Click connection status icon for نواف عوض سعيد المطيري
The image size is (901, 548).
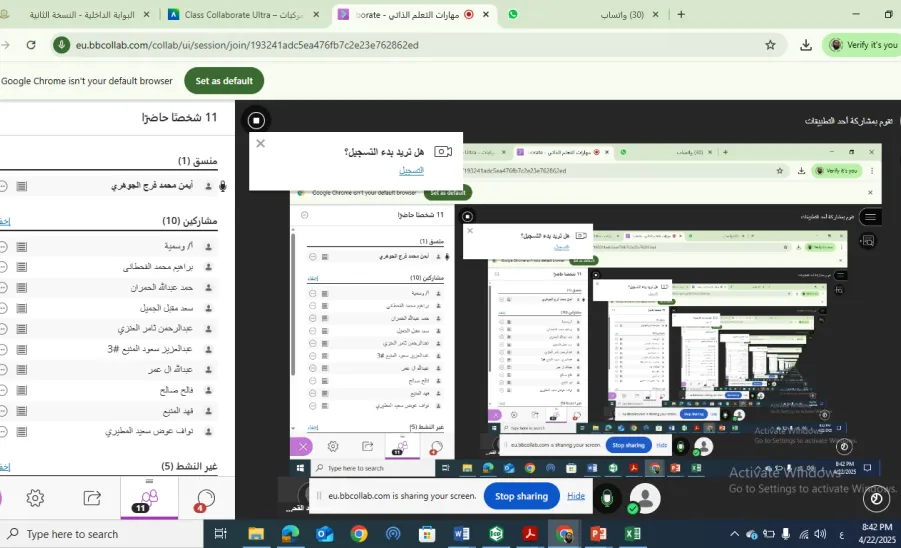tap(22, 431)
